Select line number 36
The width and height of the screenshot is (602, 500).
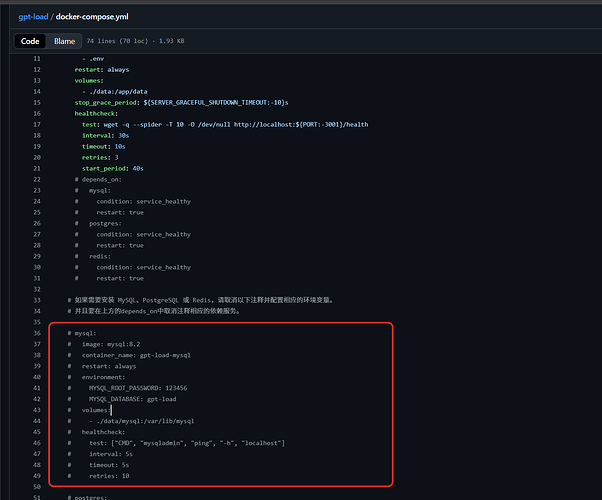[37, 333]
